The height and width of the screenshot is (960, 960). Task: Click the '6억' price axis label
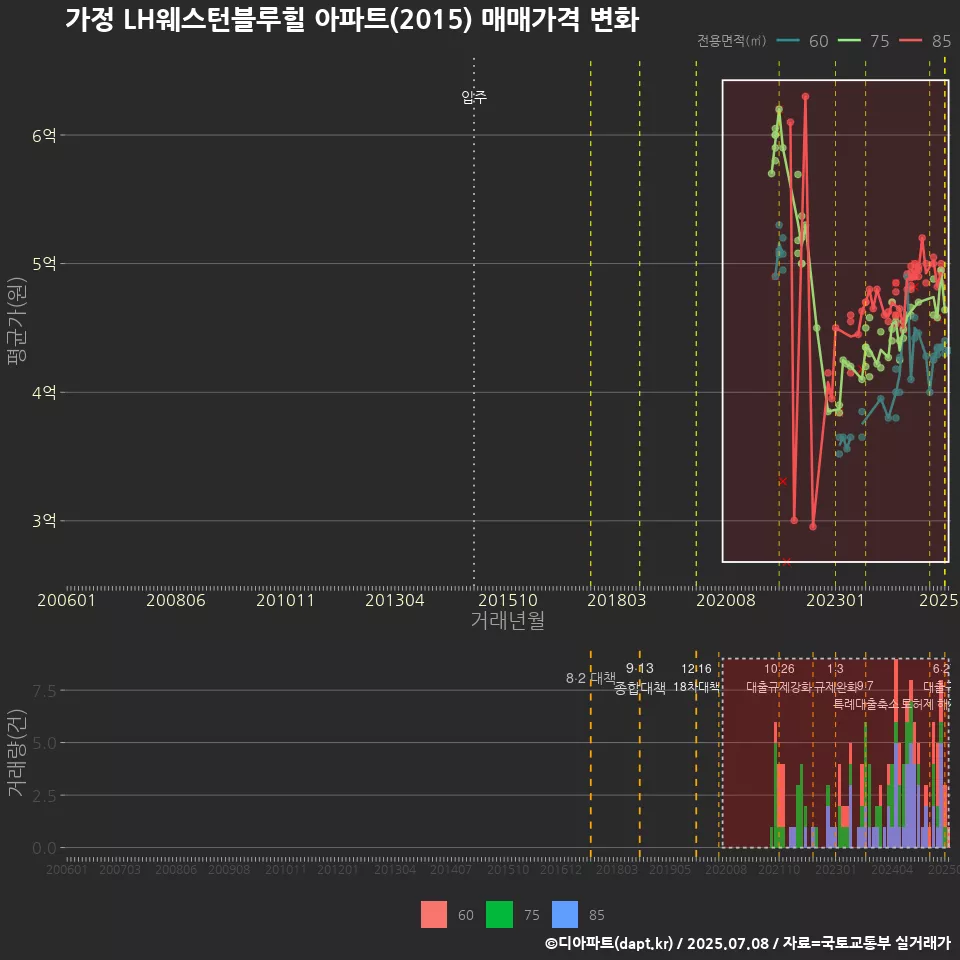(x=44, y=135)
